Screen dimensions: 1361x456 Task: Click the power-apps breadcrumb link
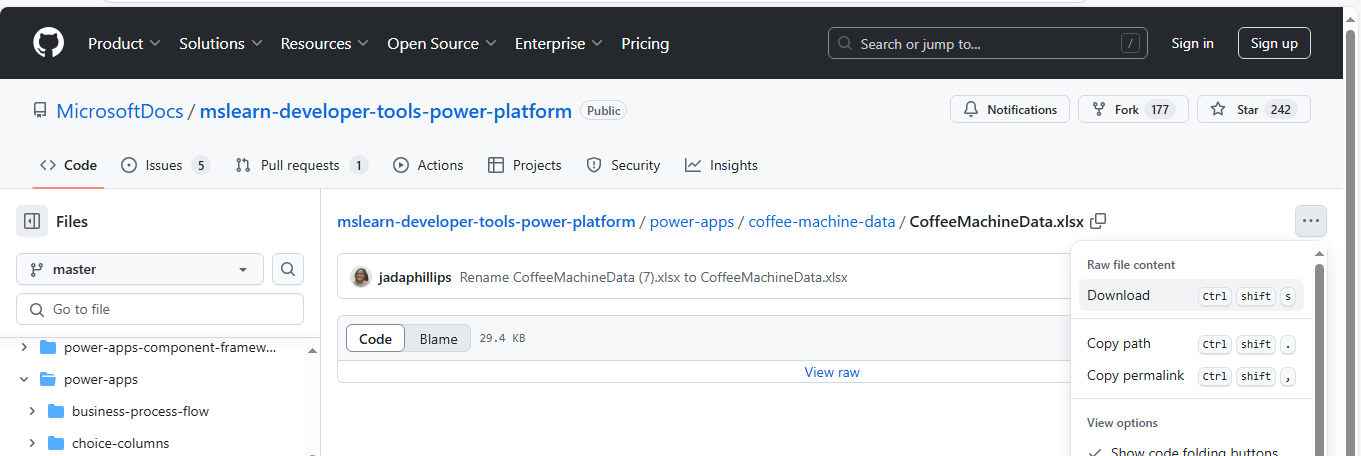[692, 222]
